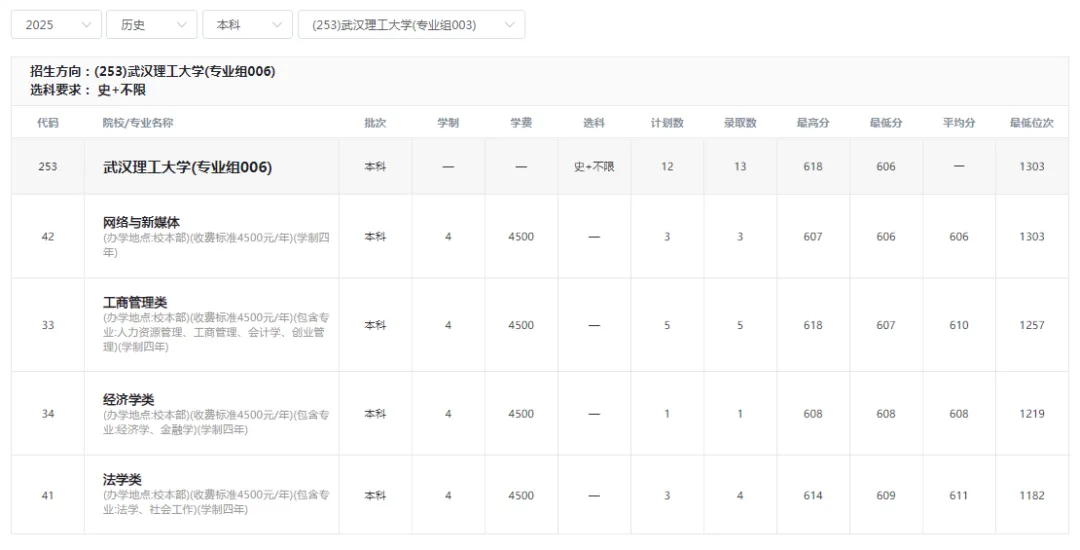Select the 武汉理工大学(专业组006) table row title
The image size is (1080, 550).
(x=187, y=167)
